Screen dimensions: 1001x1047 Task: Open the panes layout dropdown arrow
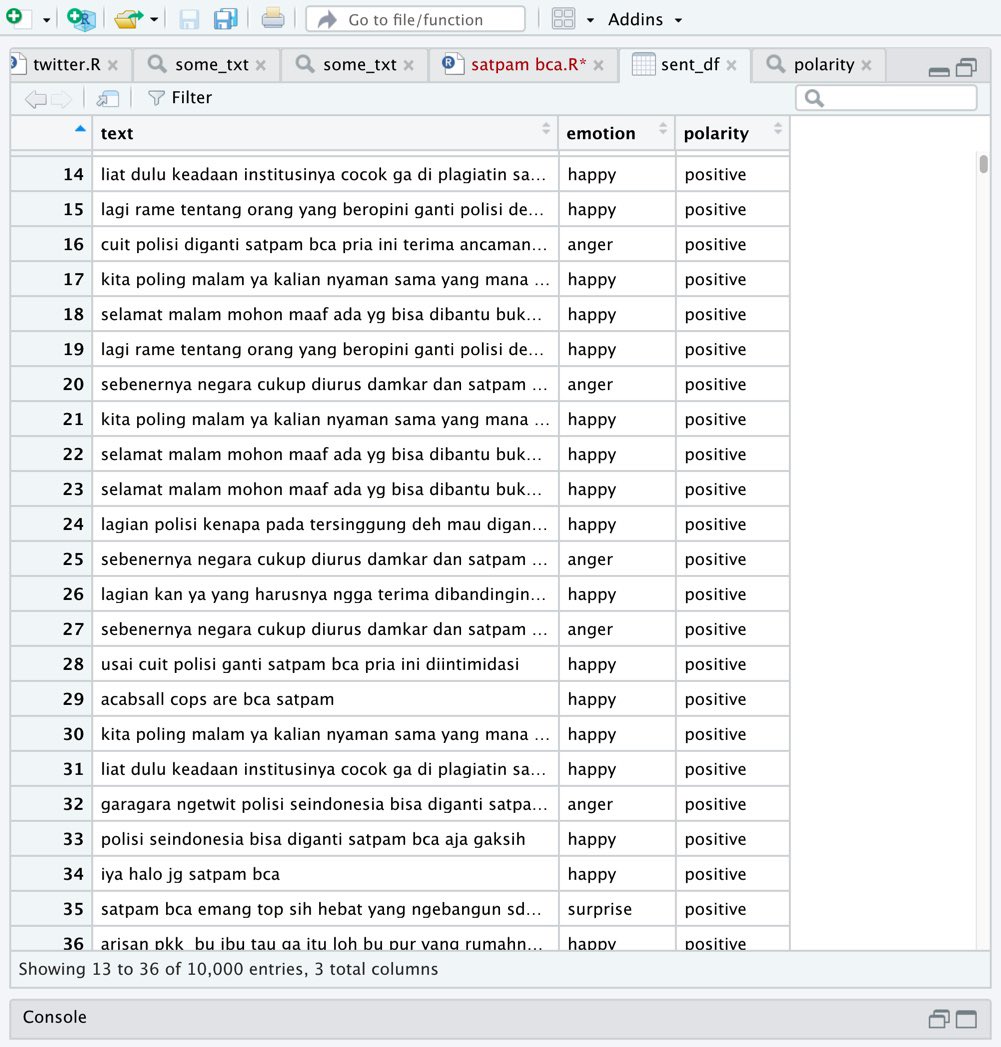(x=590, y=20)
